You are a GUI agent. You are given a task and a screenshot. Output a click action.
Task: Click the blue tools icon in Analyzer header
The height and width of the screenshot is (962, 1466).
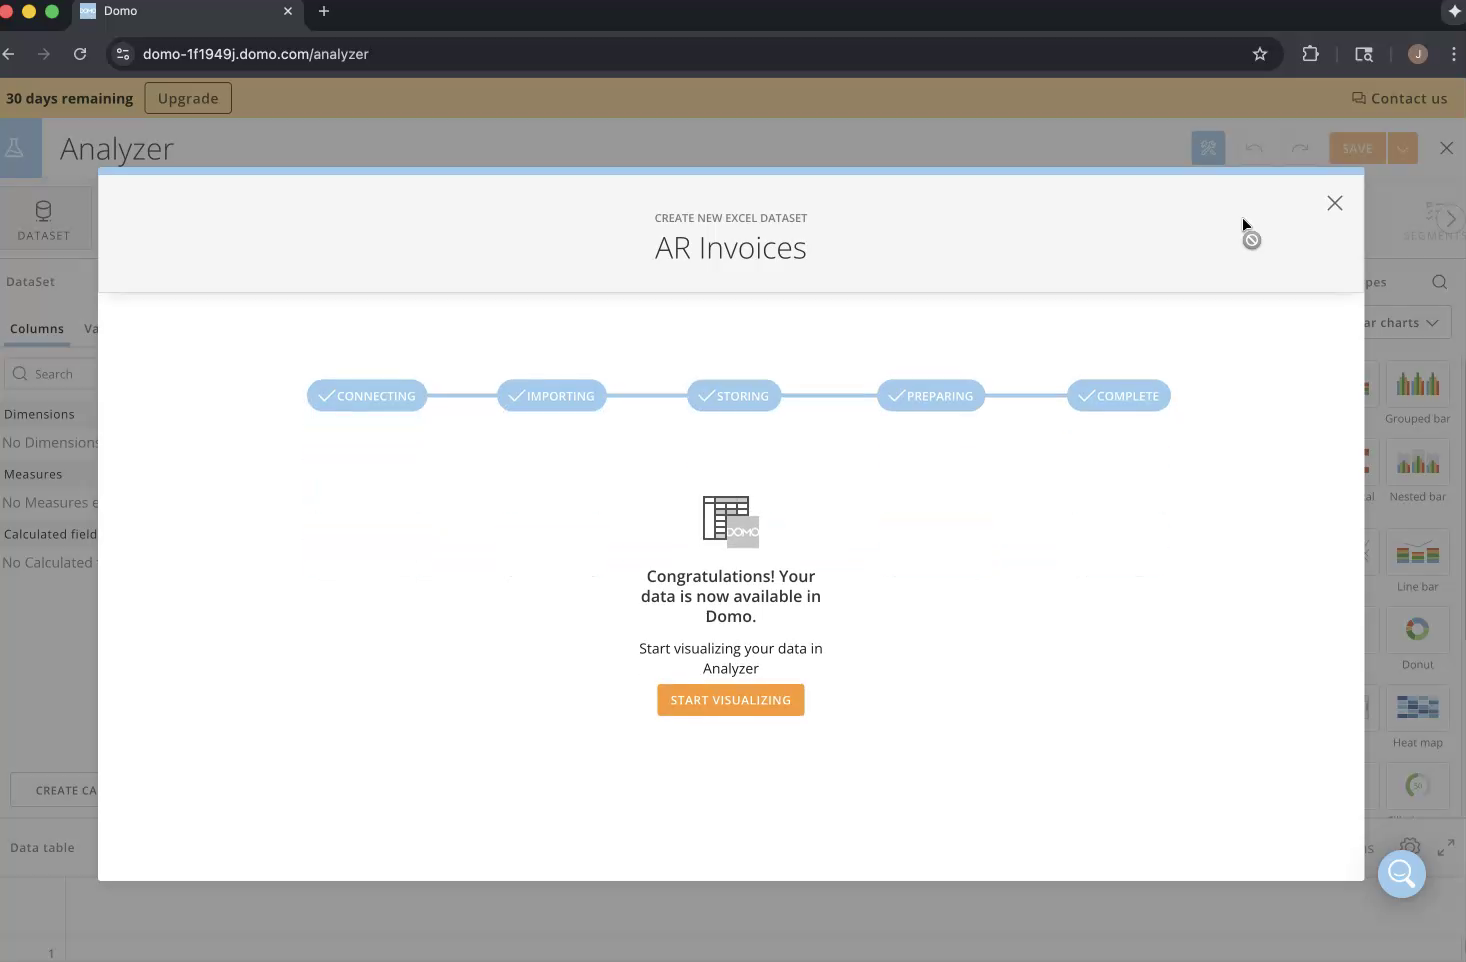tap(1208, 148)
